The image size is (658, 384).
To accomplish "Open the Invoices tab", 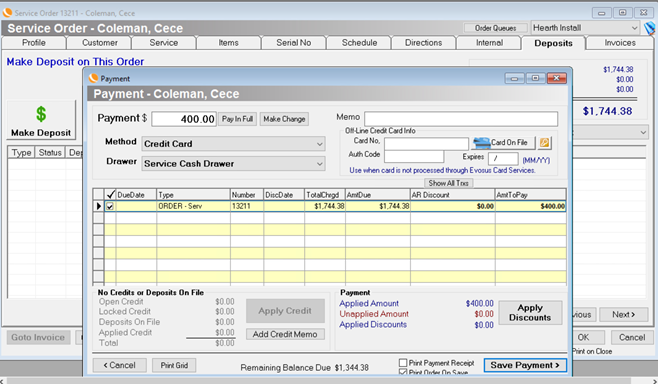I will pos(620,43).
